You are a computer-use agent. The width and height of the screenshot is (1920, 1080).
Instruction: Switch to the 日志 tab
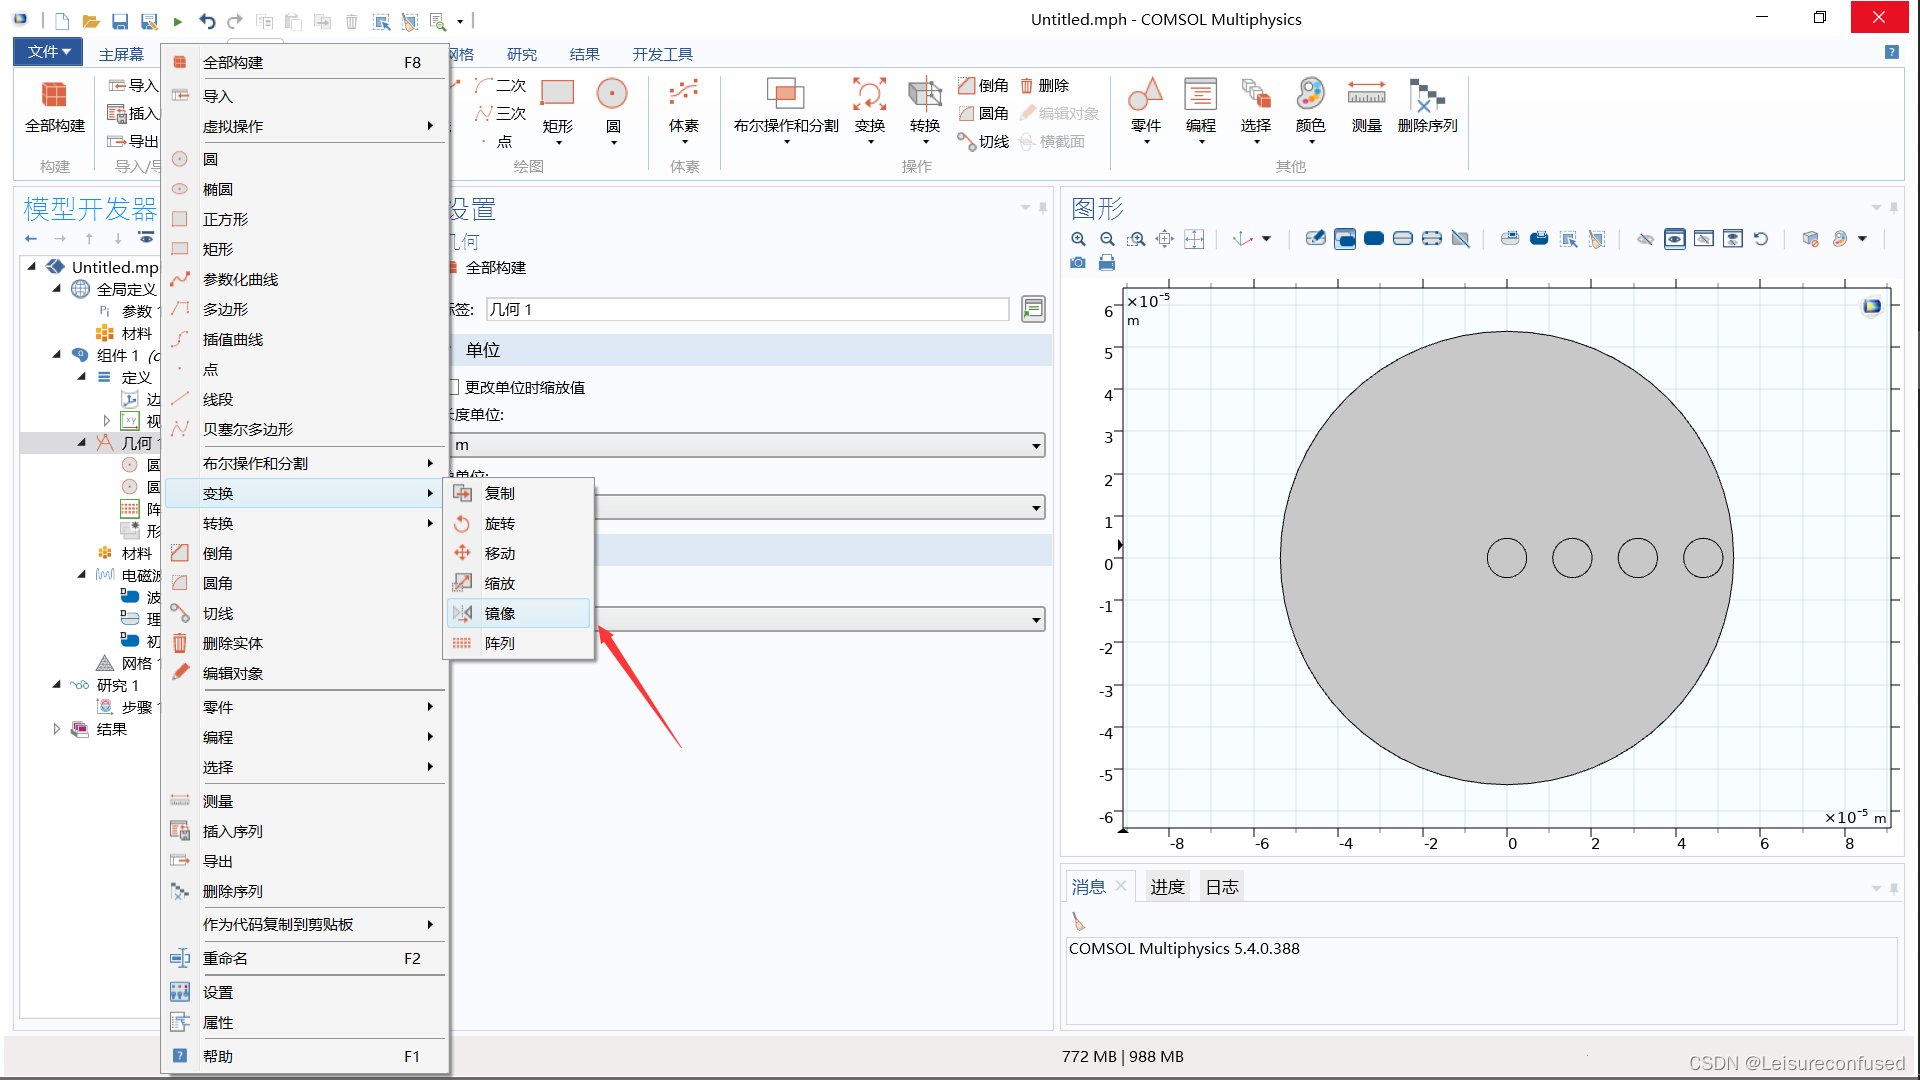tap(1222, 887)
